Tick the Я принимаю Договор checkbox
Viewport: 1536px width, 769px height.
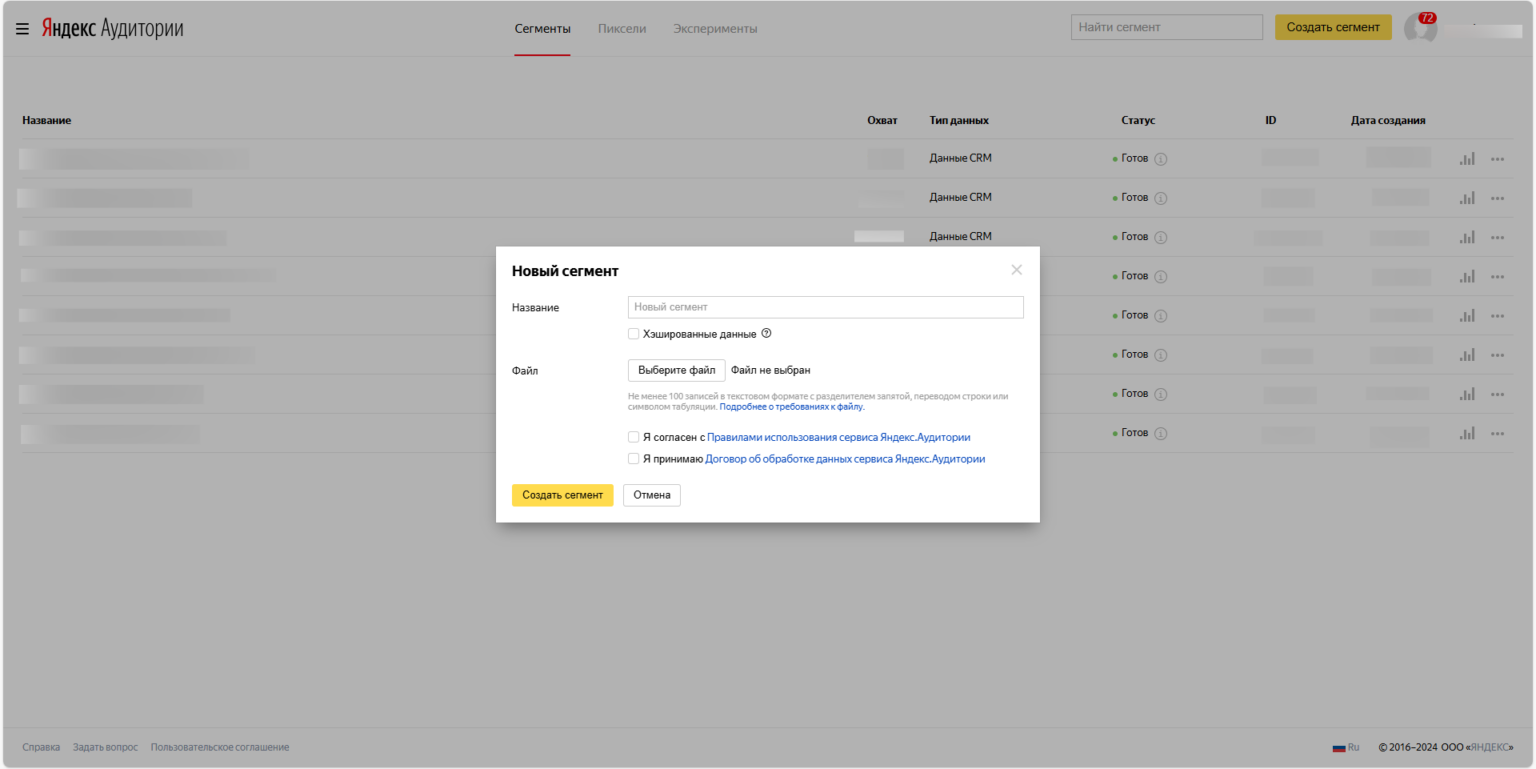point(634,459)
